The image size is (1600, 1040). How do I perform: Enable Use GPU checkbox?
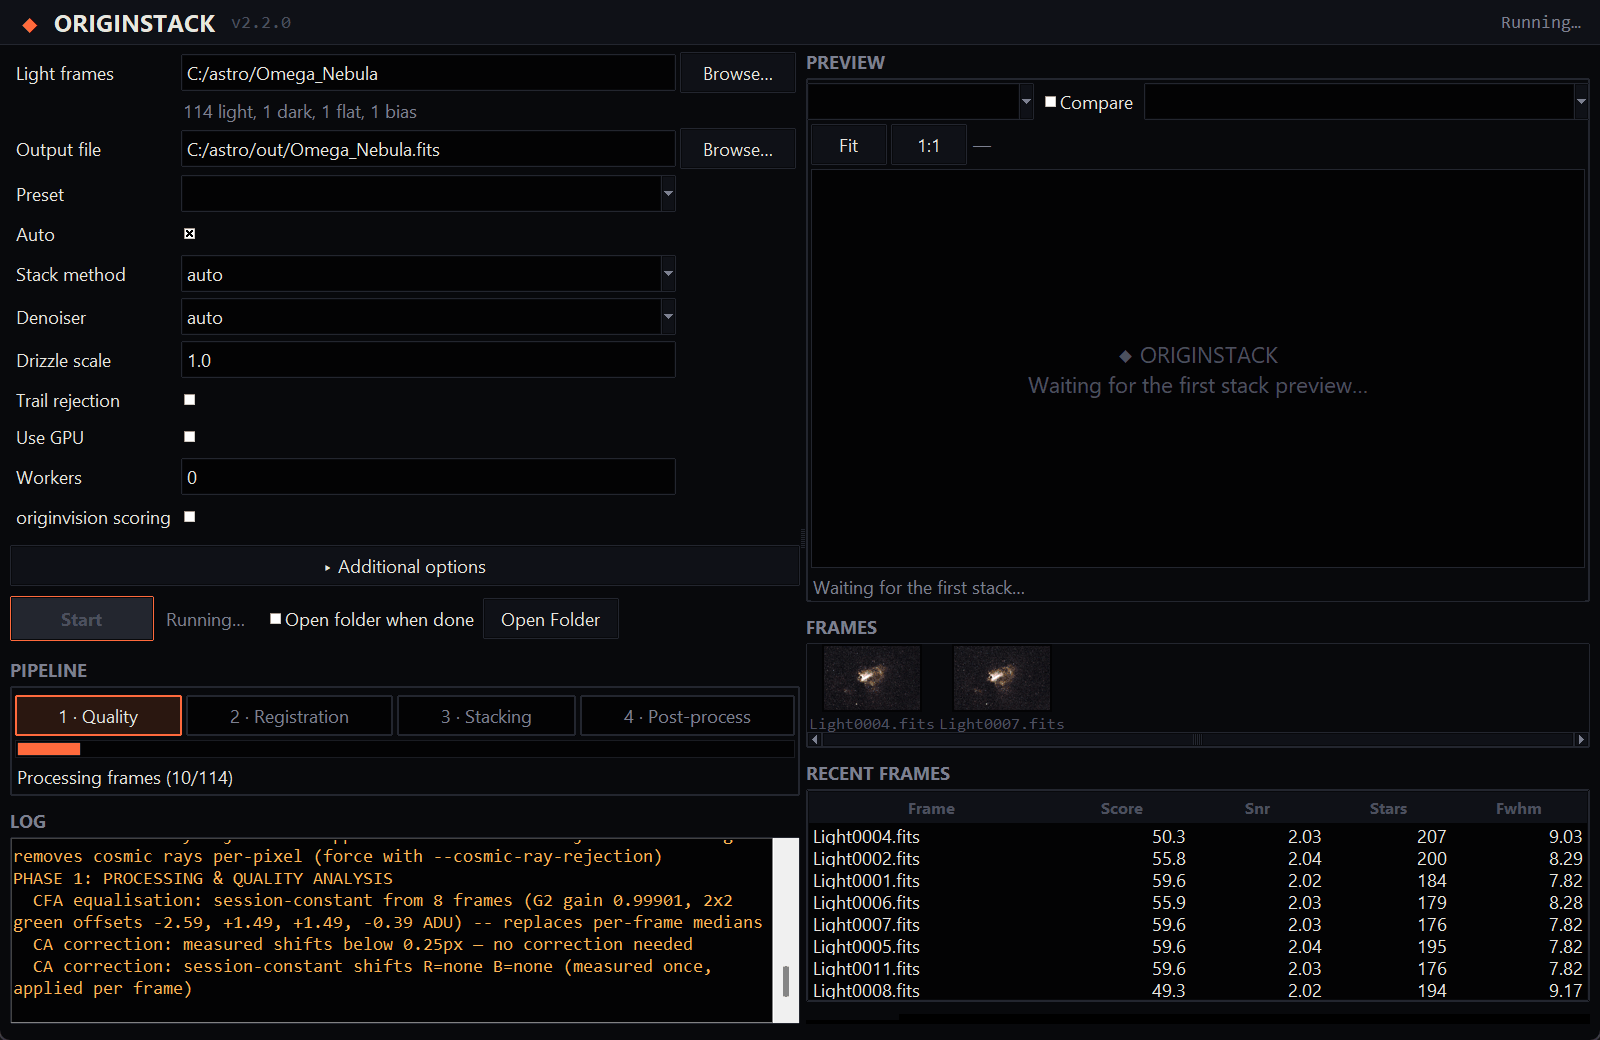pos(190,437)
